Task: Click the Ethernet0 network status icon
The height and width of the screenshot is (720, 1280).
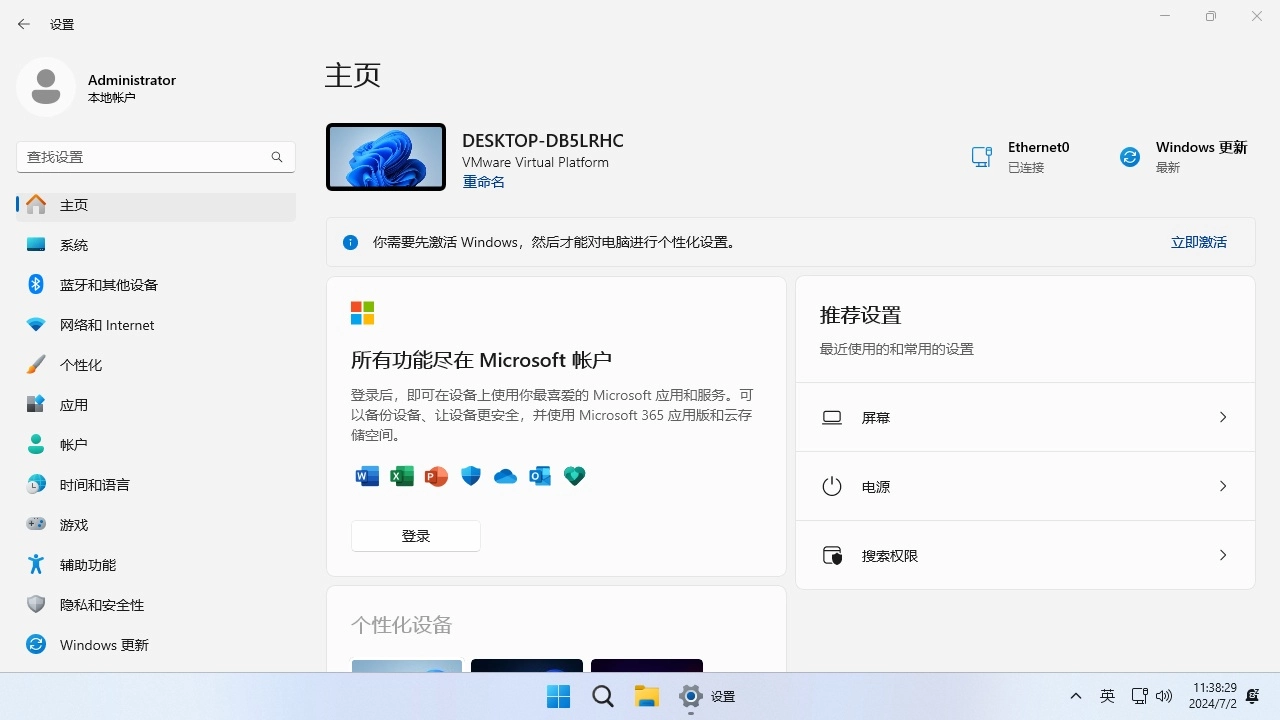Action: click(x=981, y=156)
